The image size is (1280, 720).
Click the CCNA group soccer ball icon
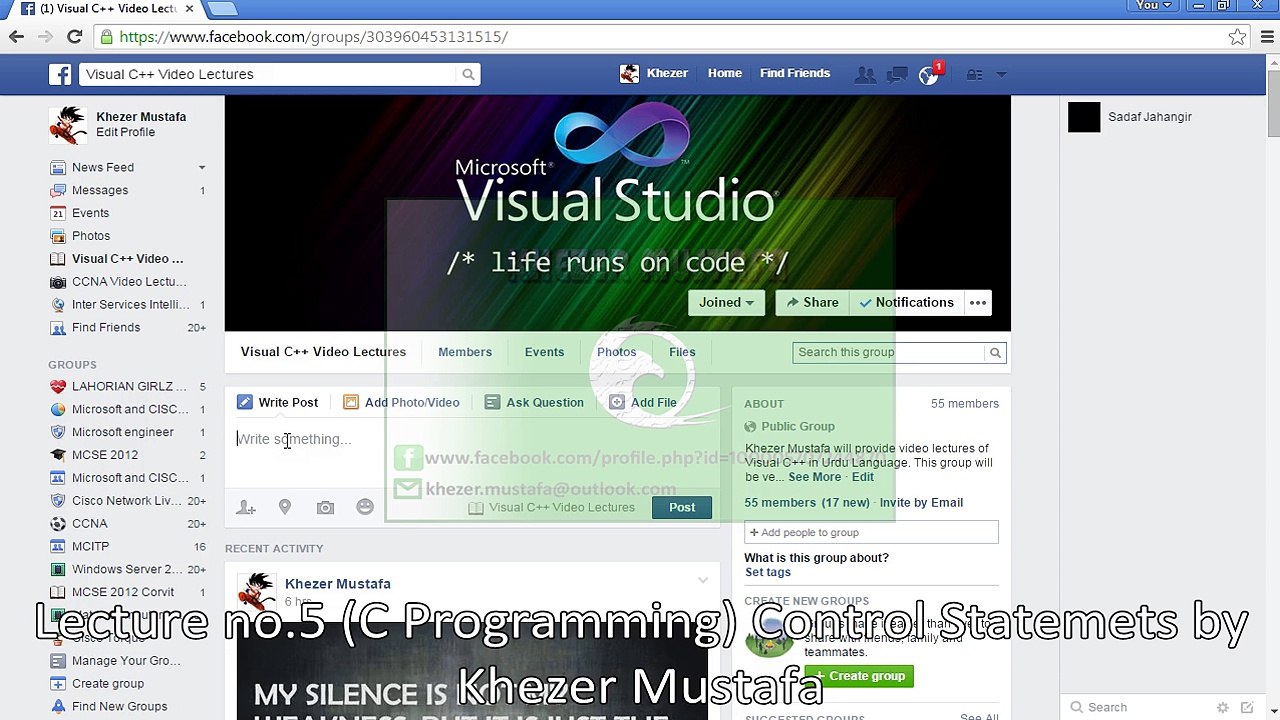[58, 524]
